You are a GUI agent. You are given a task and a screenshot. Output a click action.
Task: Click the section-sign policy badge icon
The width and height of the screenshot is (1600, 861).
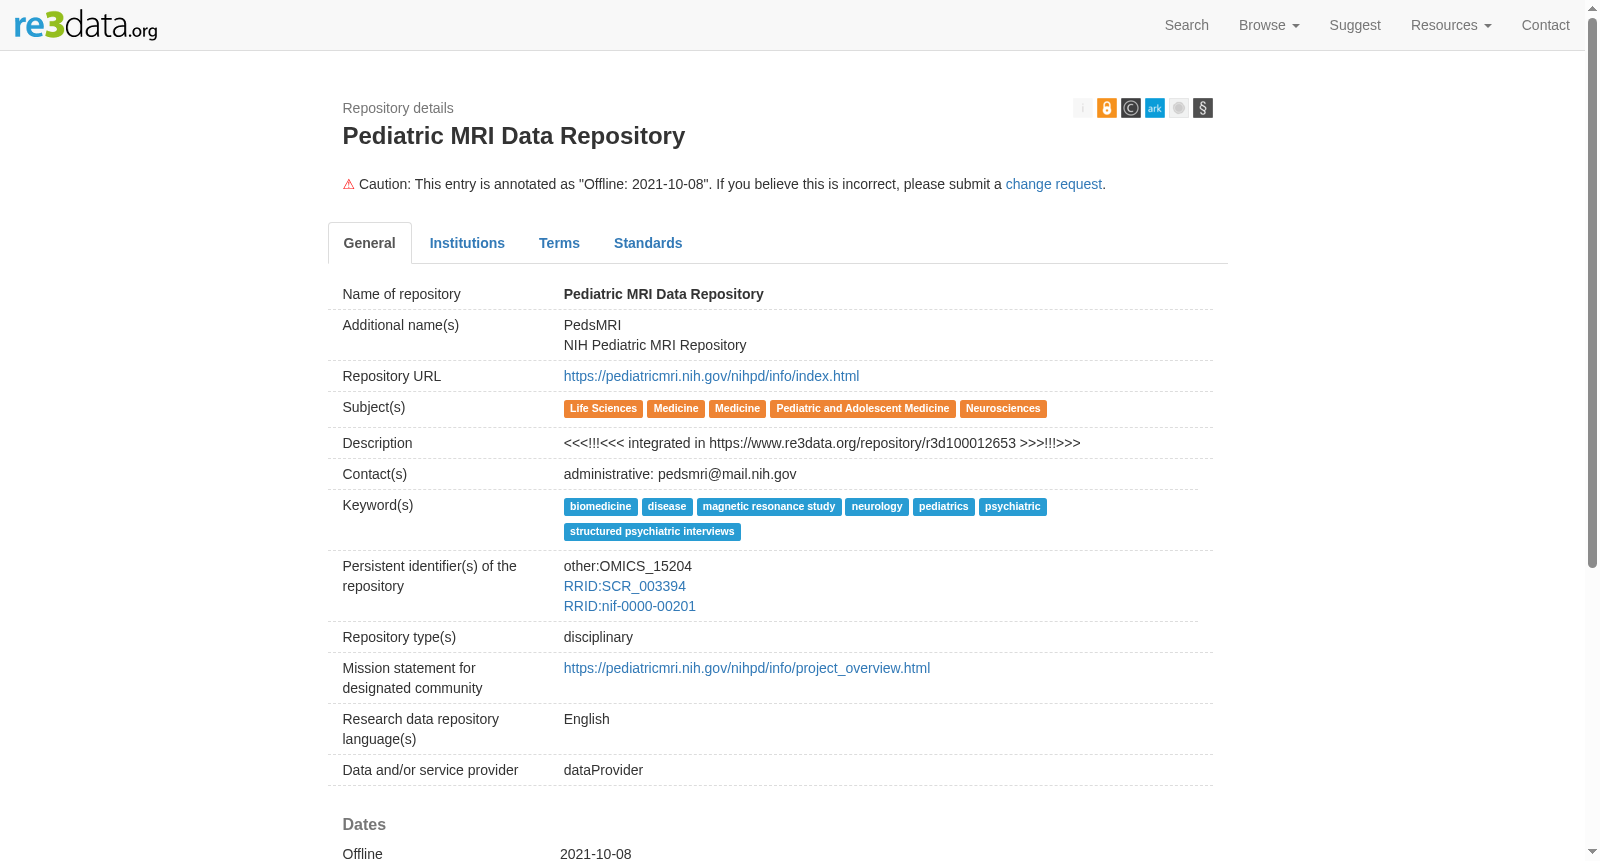pos(1203,108)
